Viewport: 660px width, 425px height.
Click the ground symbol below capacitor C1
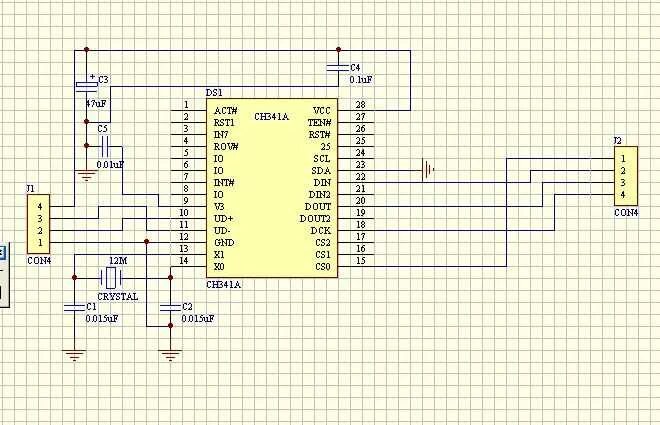tap(75, 356)
